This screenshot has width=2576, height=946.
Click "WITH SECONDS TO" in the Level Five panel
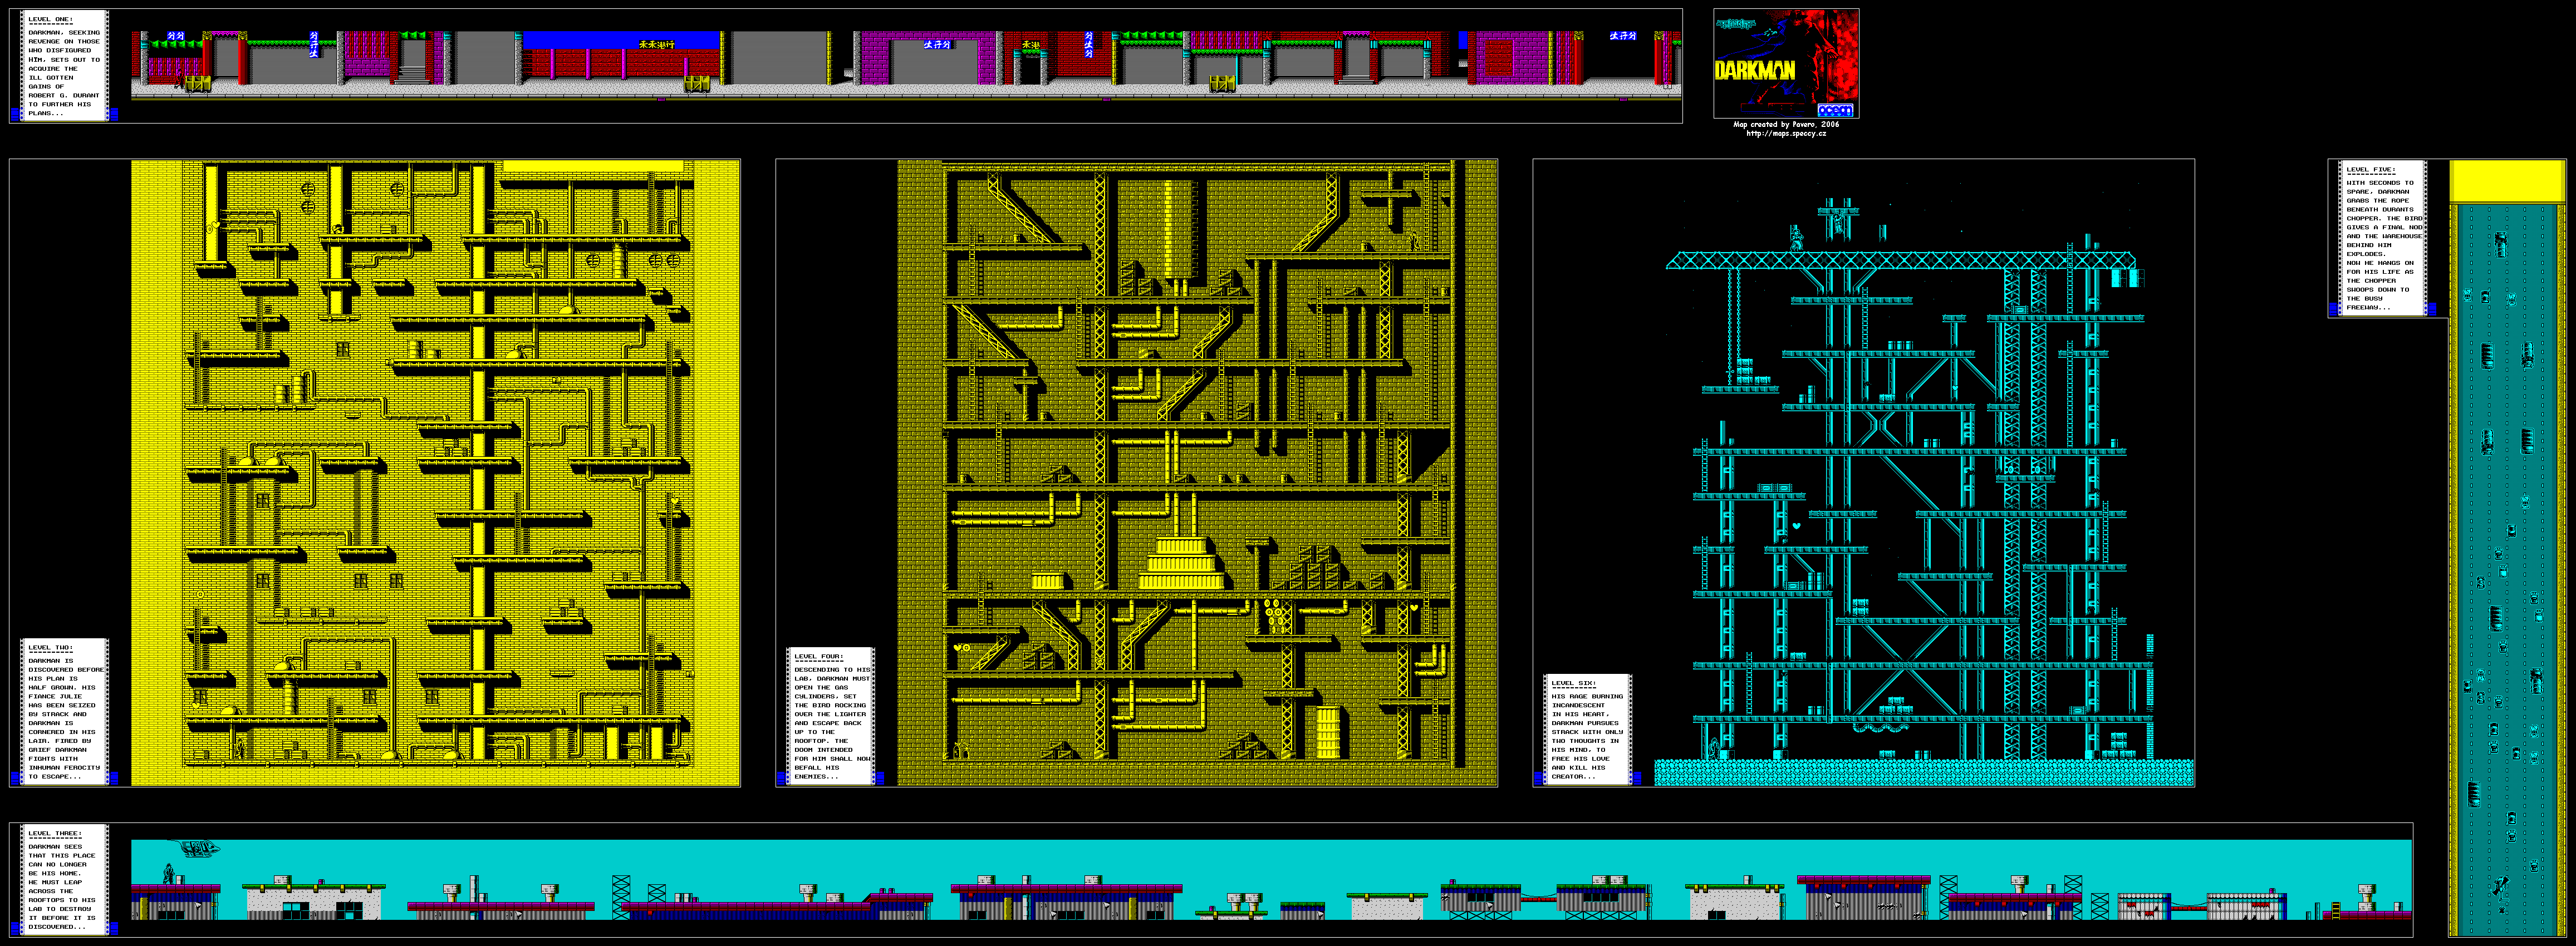pos(2380,183)
